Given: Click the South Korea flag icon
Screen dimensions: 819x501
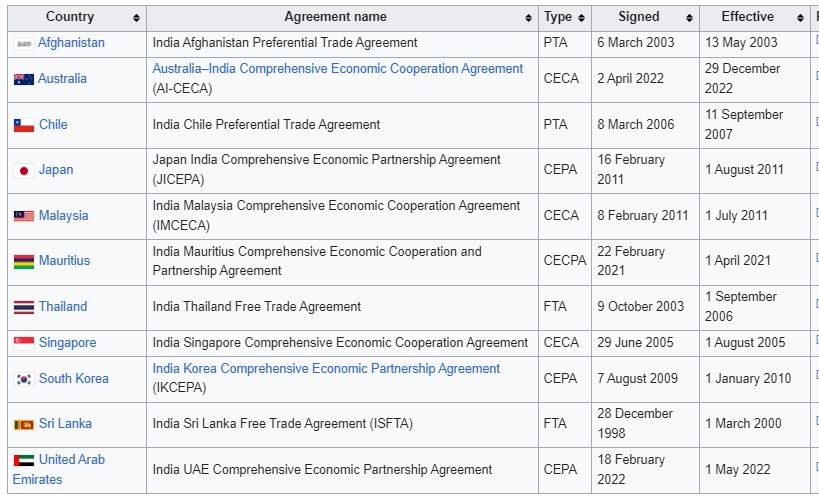Looking at the screenshot, I should coord(23,379).
